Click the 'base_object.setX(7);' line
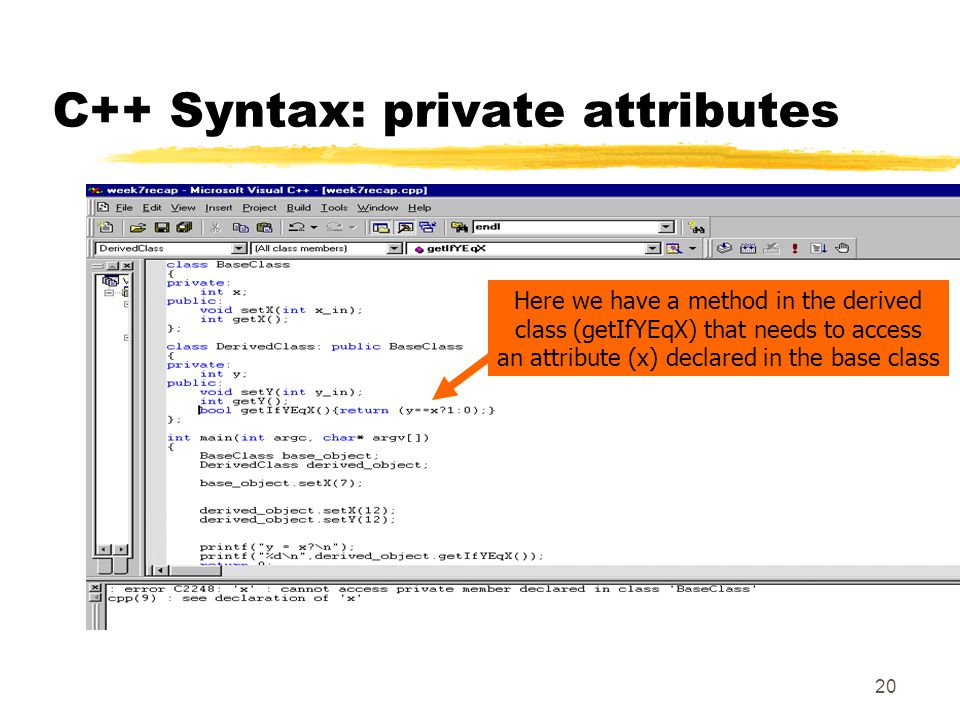The height and width of the screenshot is (720, 960). click(281, 483)
